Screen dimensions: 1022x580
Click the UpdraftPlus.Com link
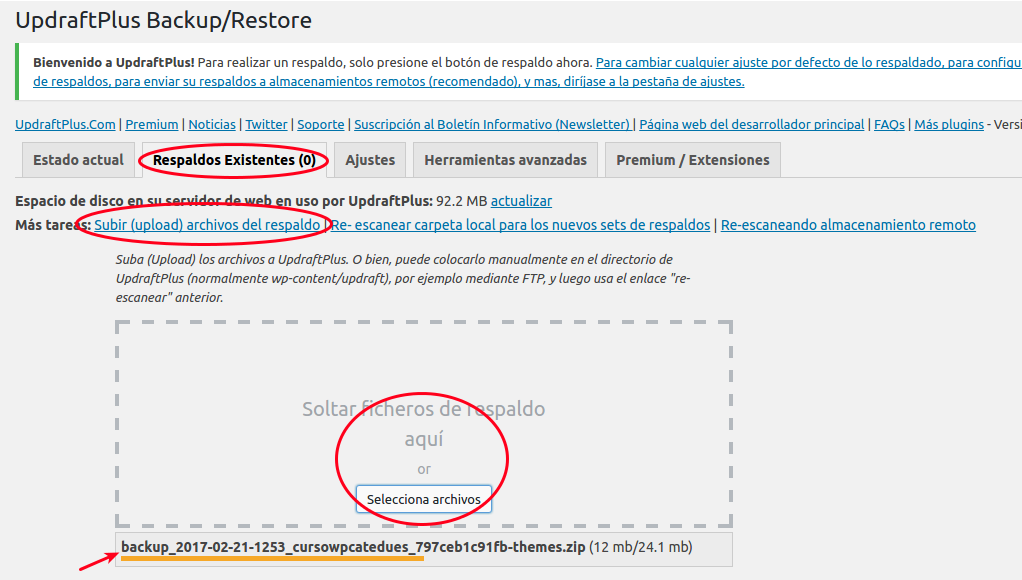click(65, 124)
